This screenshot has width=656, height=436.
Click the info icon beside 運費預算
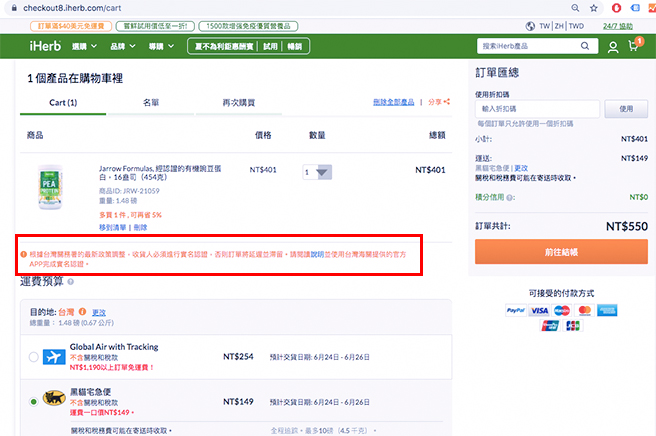[x=71, y=282]
